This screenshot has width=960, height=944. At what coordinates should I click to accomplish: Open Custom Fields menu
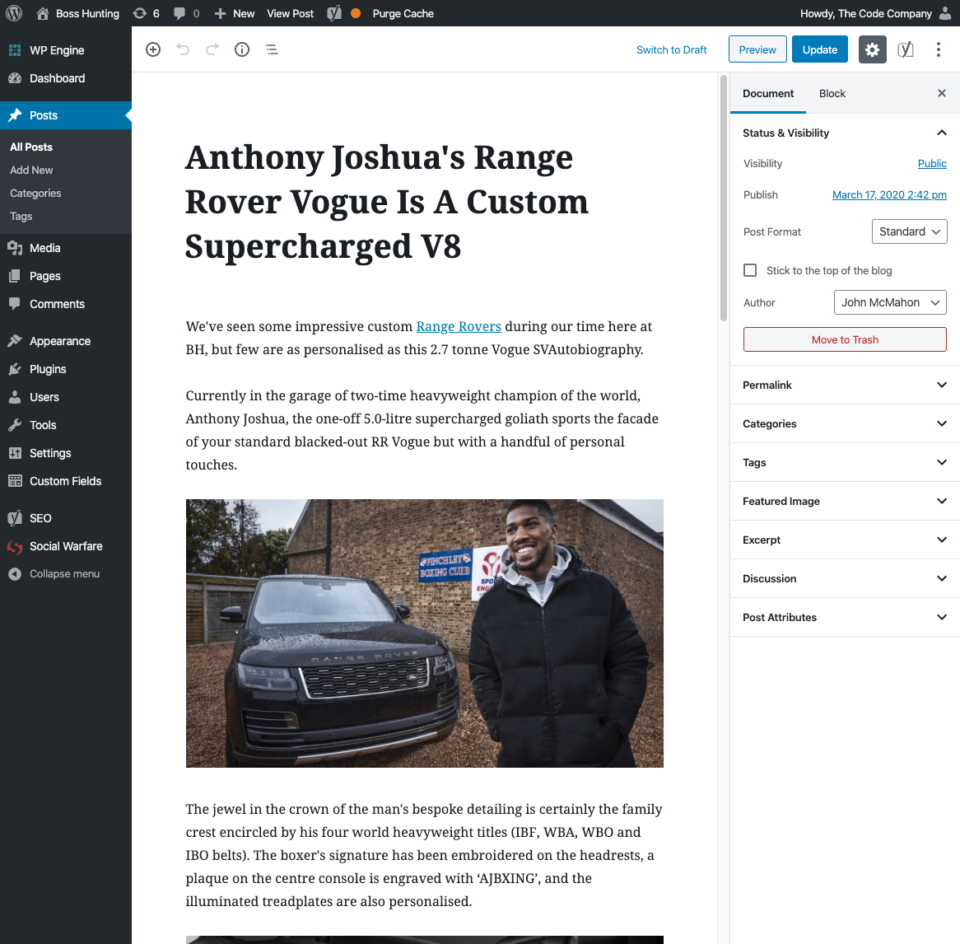[x=66, y=481]
